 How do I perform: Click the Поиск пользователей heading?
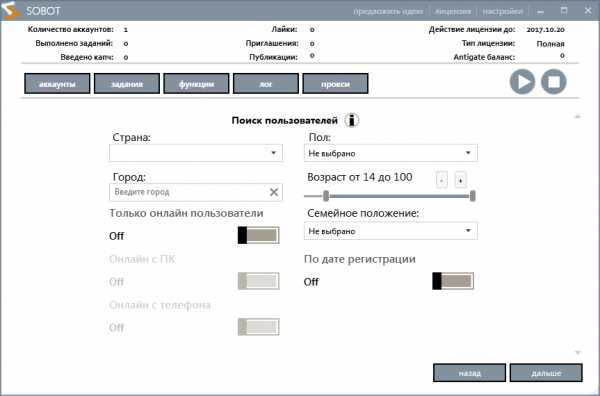pos(285,121)
